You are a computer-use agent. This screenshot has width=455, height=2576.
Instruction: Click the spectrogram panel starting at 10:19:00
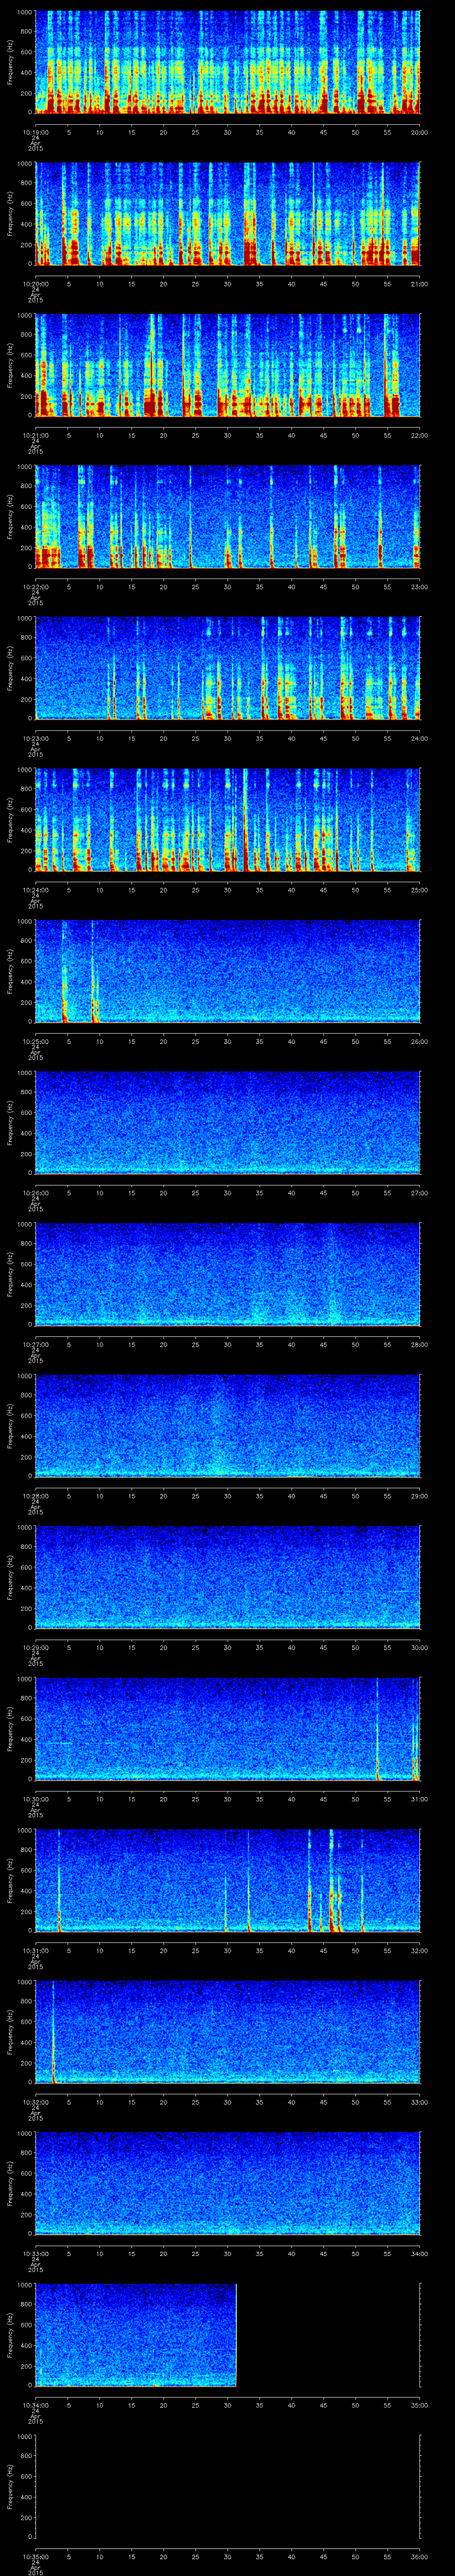(228, 62)
